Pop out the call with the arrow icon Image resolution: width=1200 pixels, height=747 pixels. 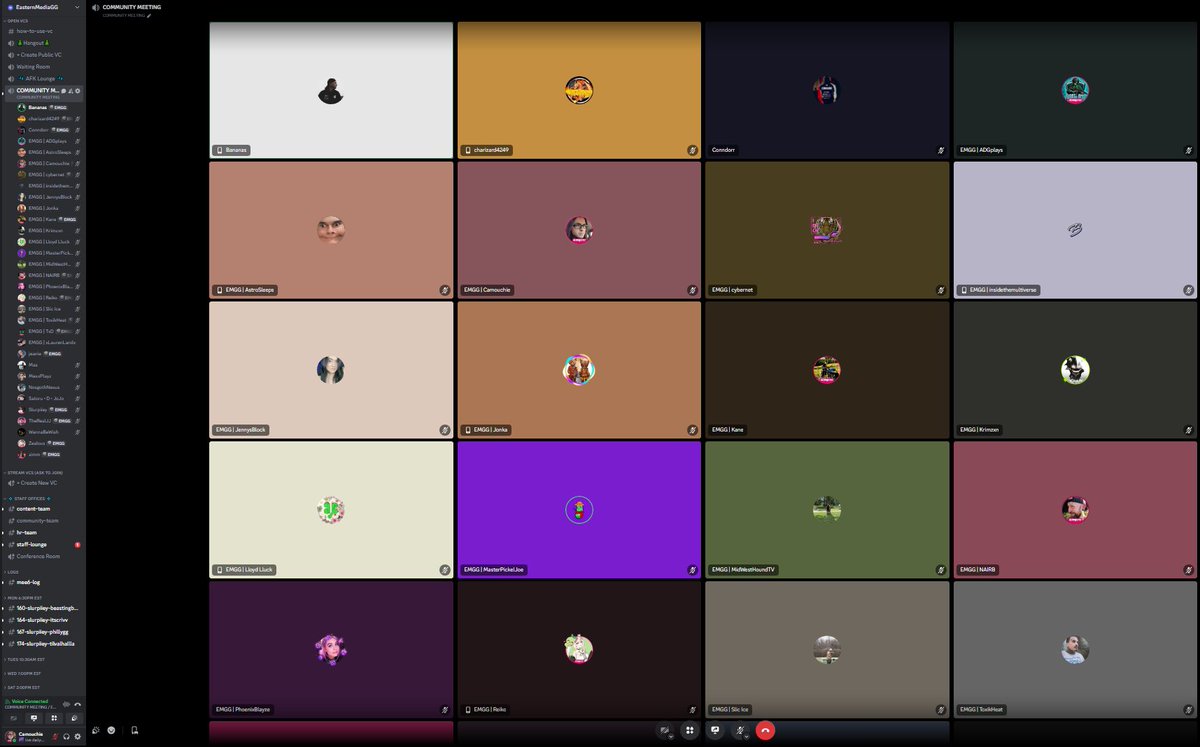pos(67,704)
